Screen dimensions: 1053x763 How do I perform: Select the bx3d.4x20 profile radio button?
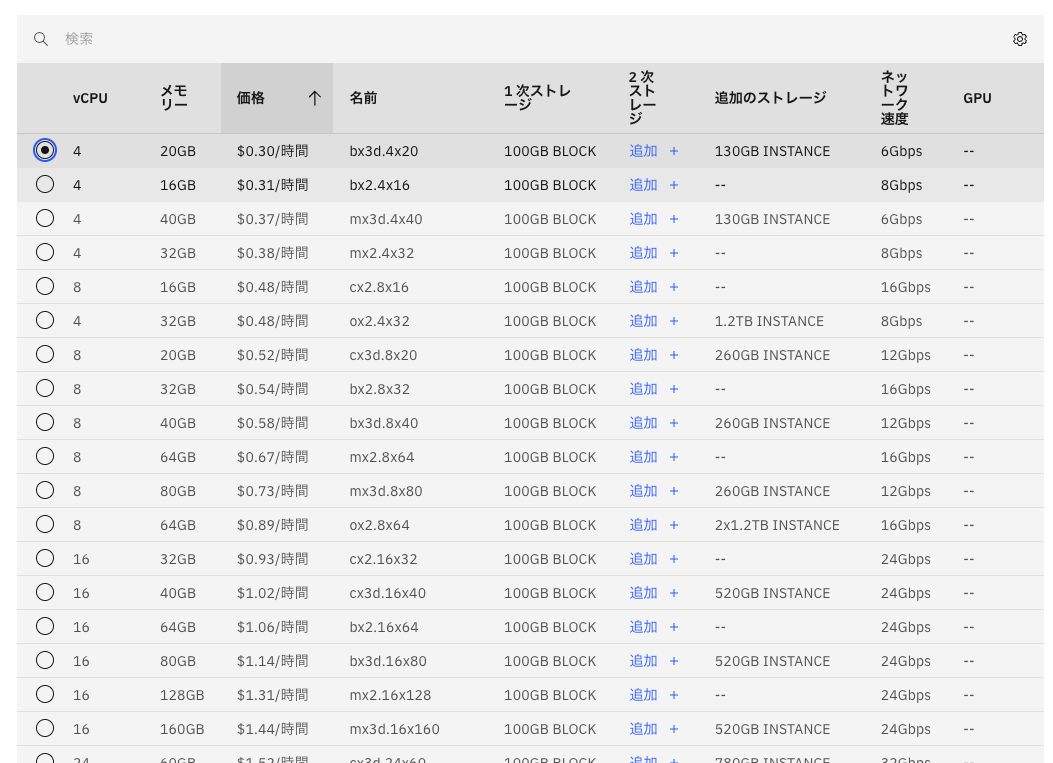click(45, 150)
